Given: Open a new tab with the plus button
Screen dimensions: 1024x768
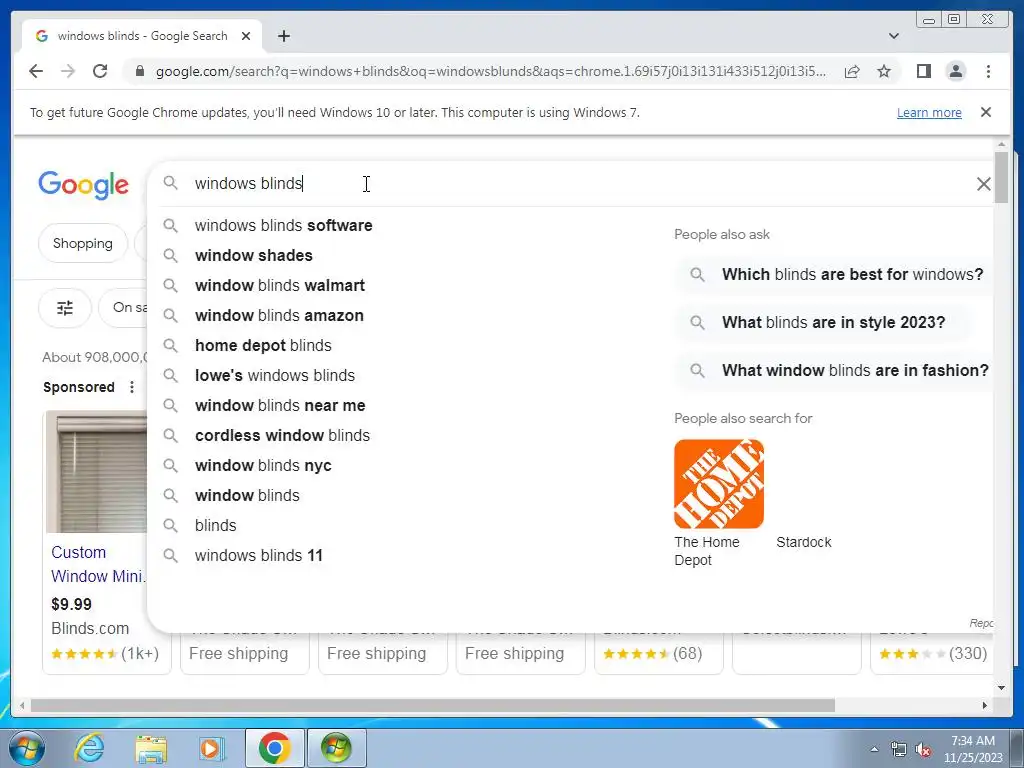Looking at the screenshot, I should coord(283,36).
